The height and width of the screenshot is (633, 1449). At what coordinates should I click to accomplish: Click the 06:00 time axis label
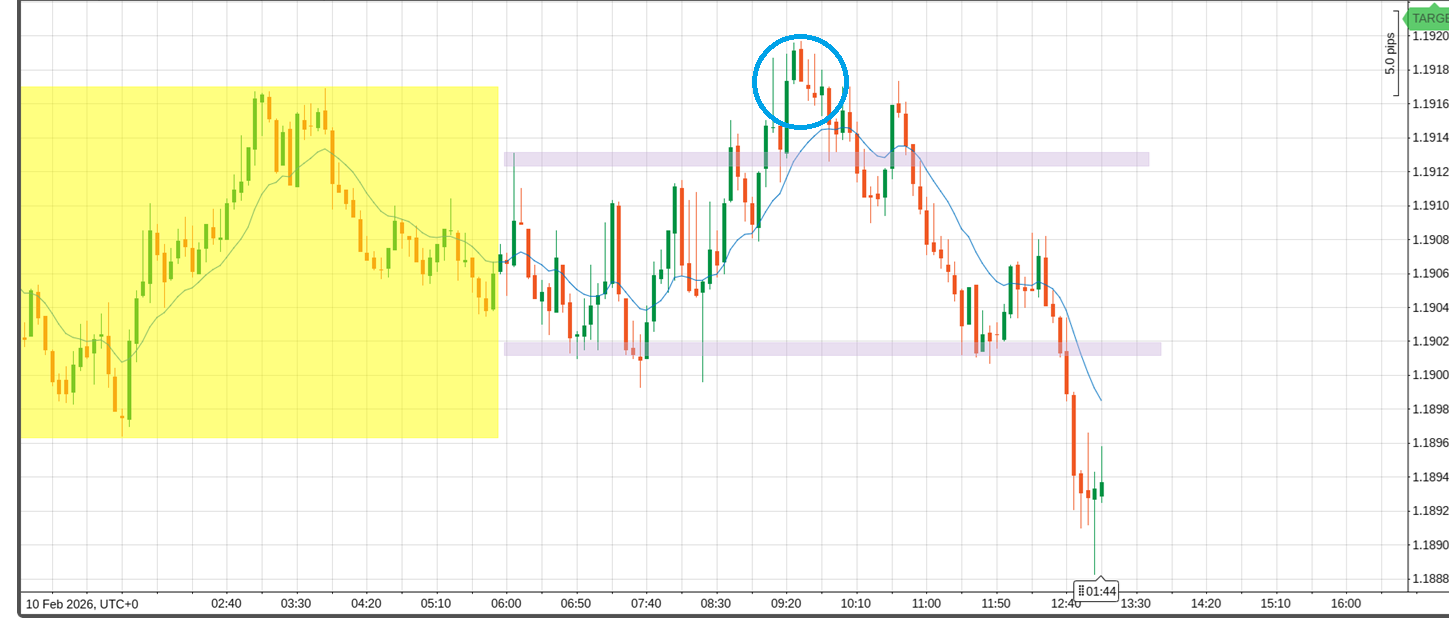[x=506, y=604]
